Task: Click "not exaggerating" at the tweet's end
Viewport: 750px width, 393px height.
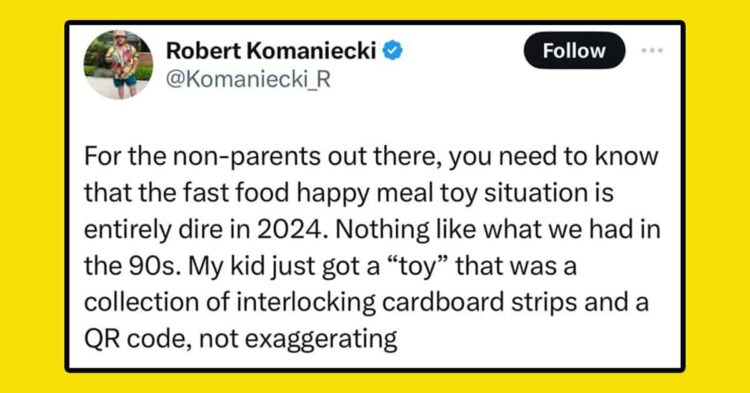Action: coord(298,340)
